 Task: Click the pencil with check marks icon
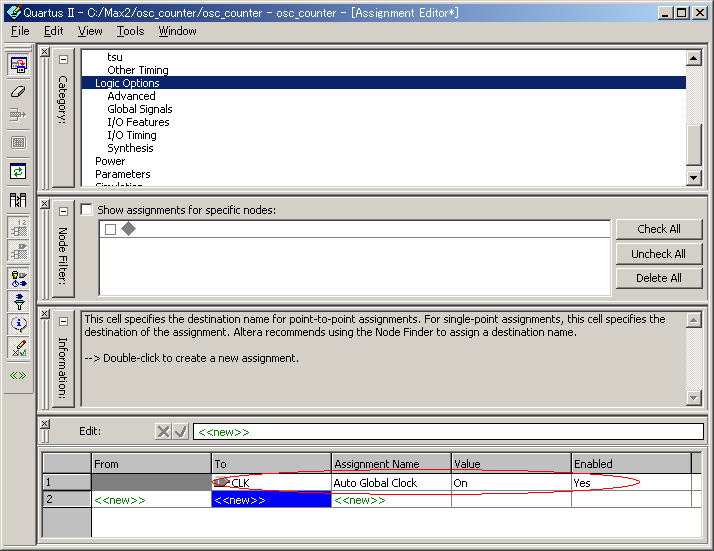pyautogui.click(x=18, y=348)
